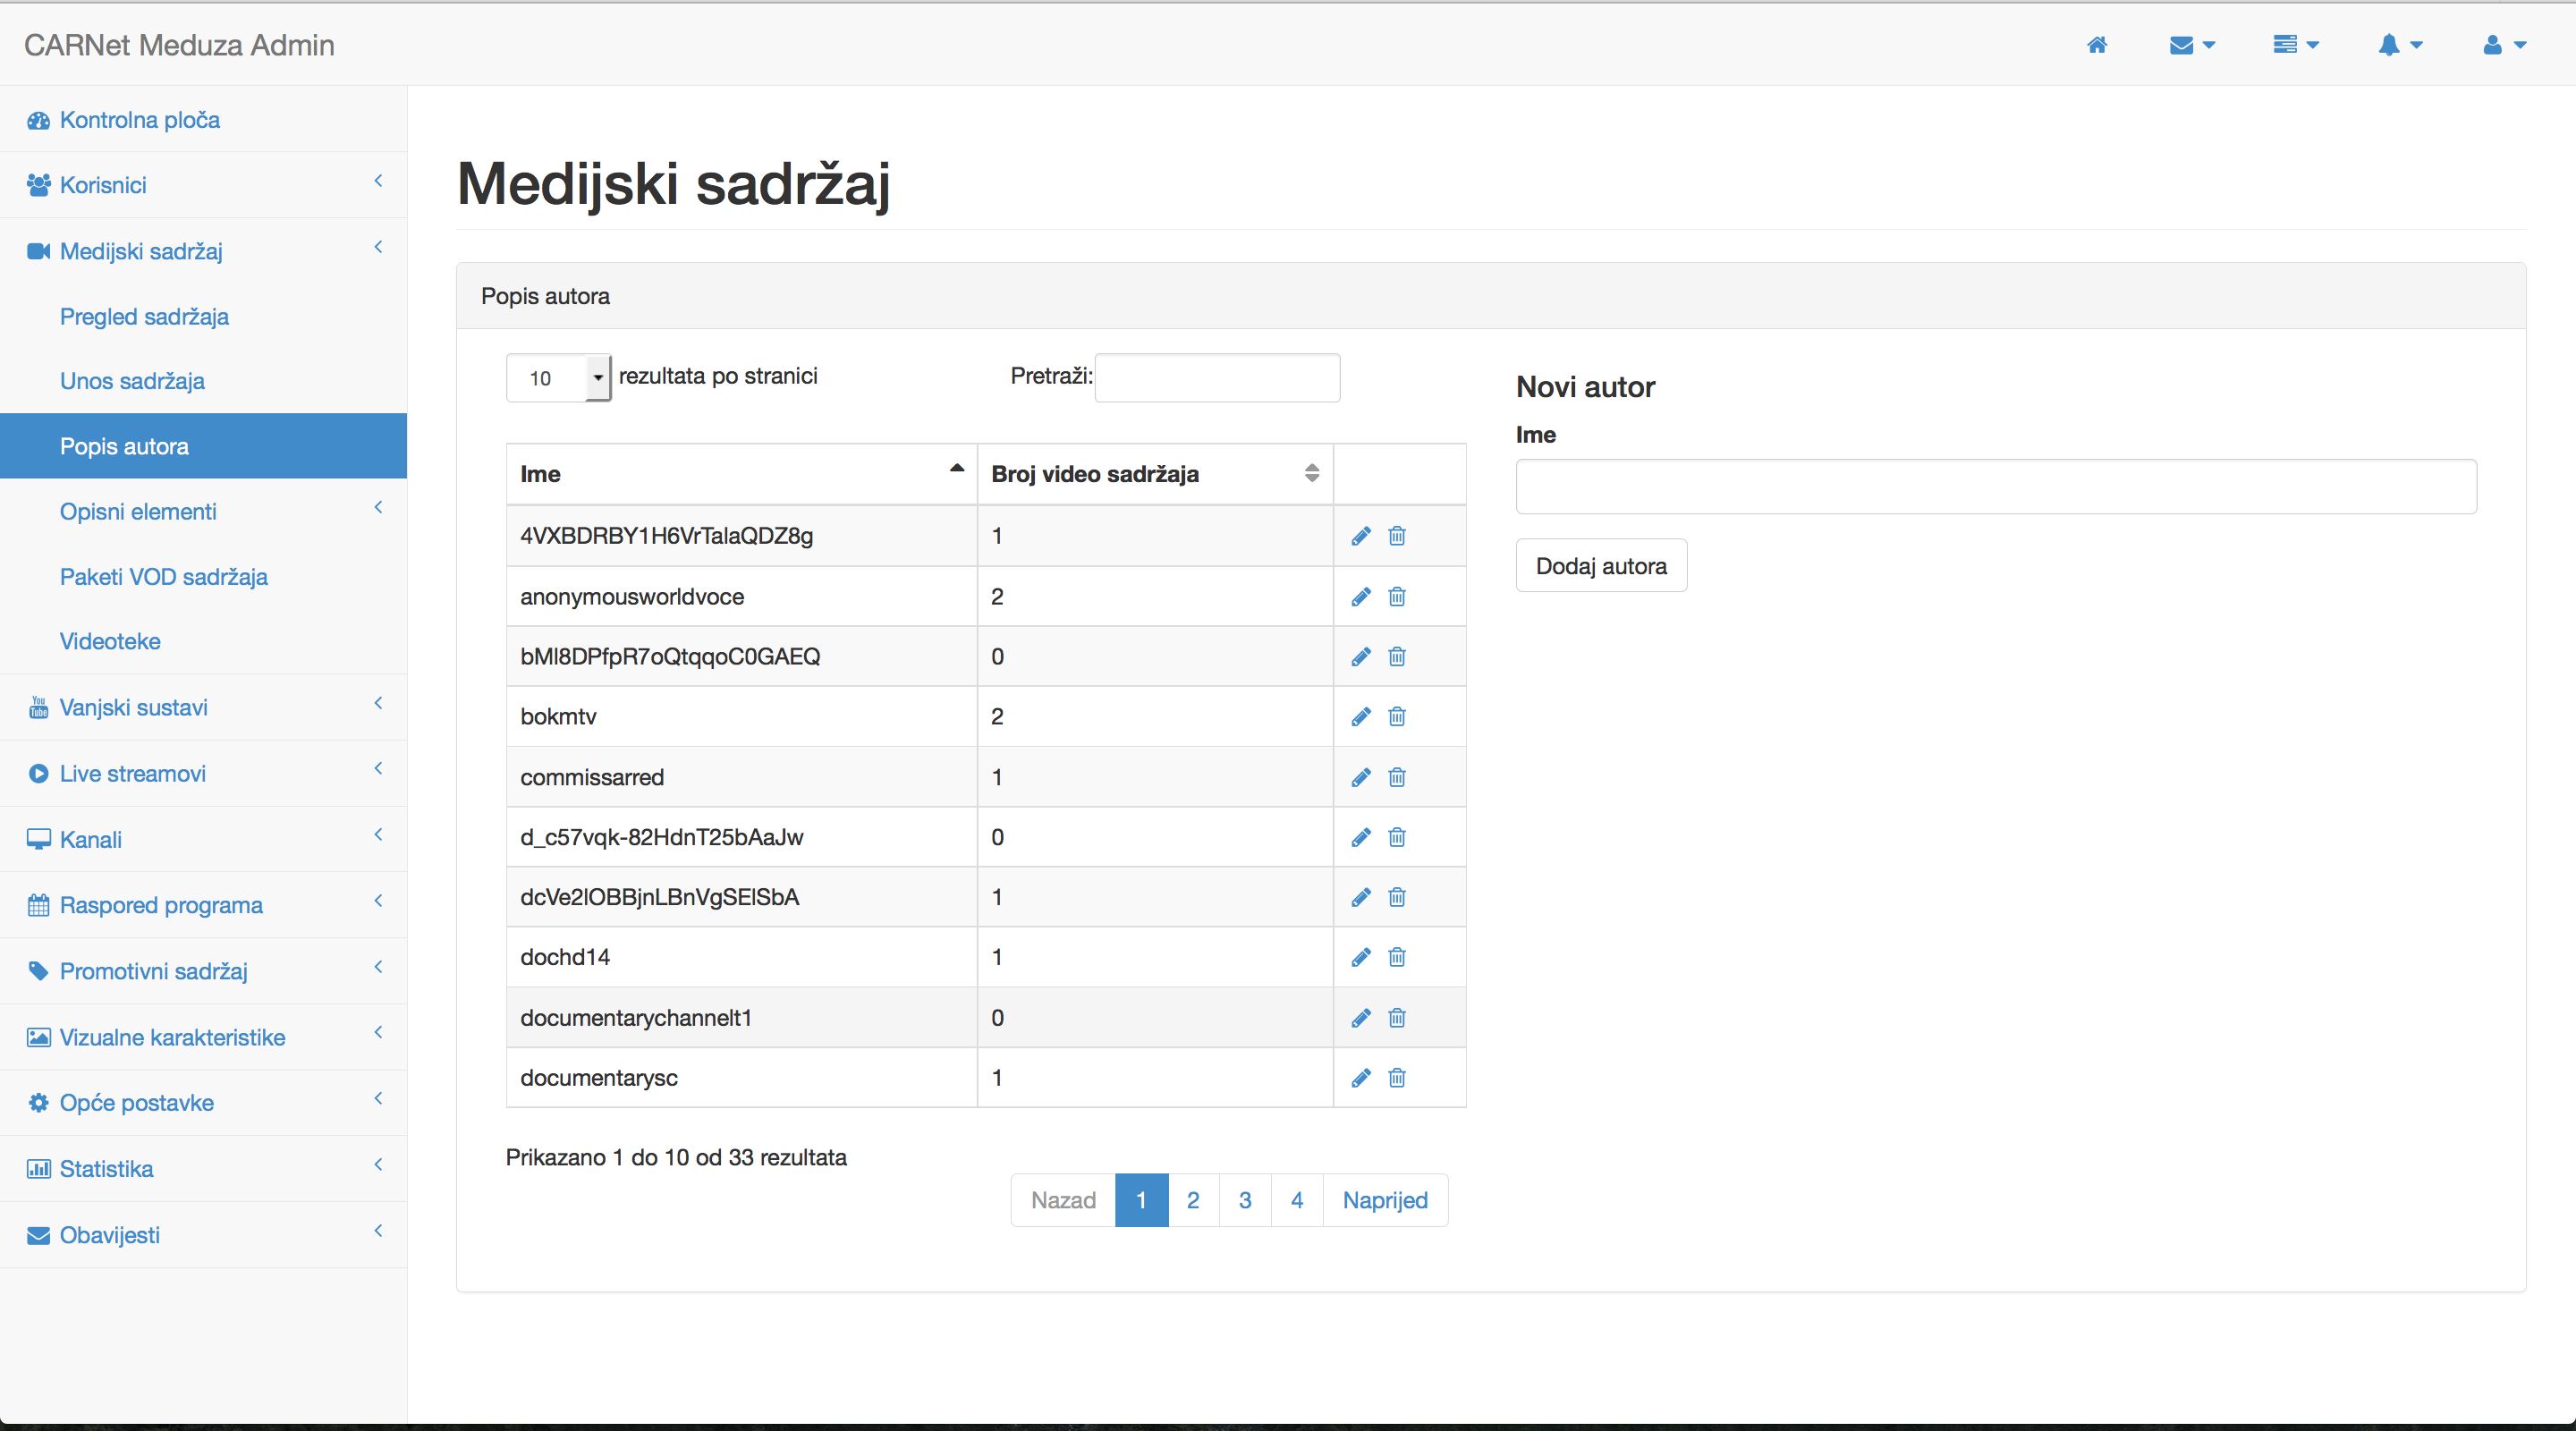Edit the bokmtv author entry
The image size is (2576, 1431).
(1361, 717)
